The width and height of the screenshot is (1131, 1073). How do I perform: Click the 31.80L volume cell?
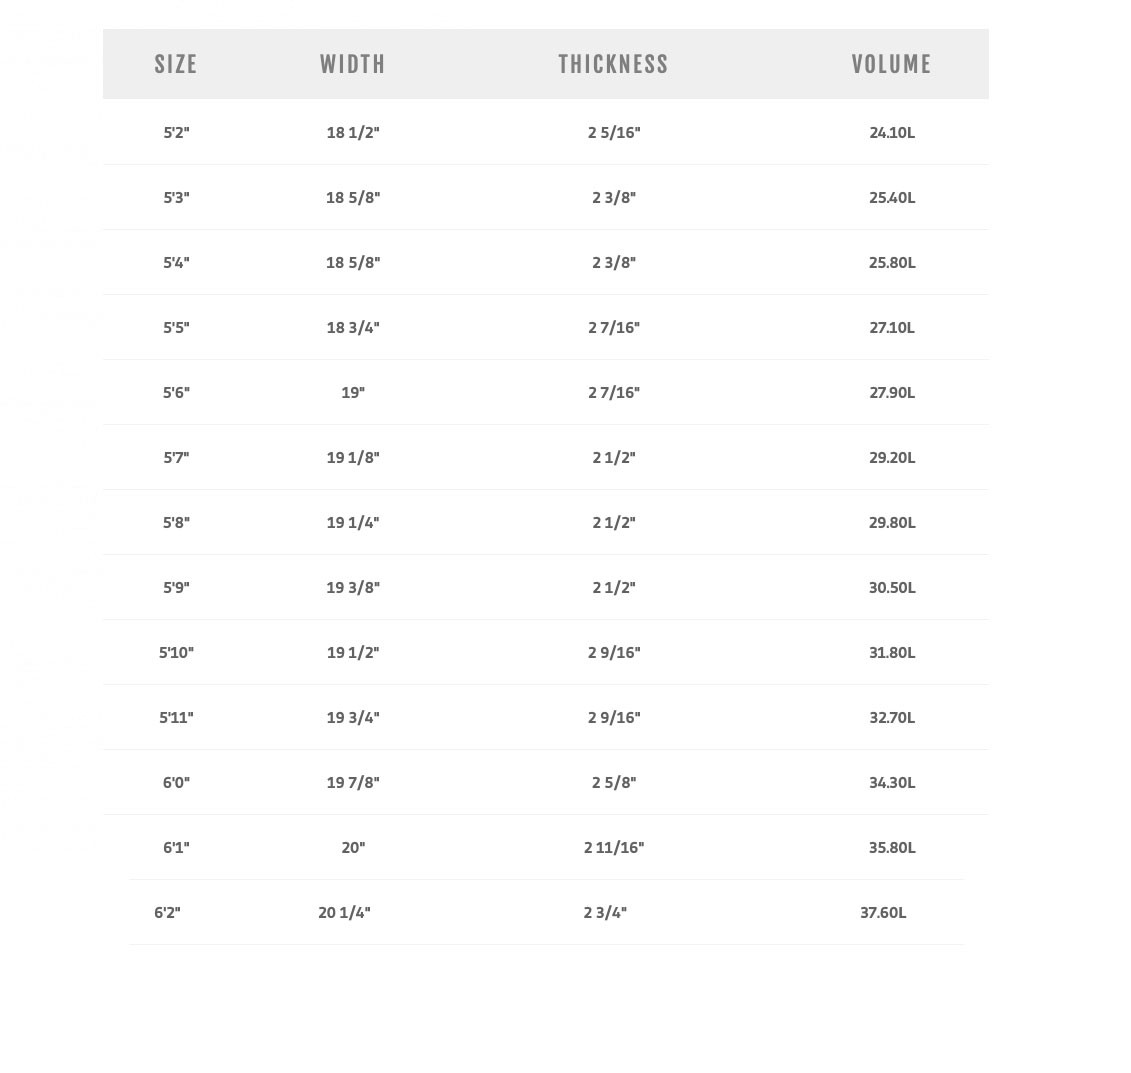point(892,652)
